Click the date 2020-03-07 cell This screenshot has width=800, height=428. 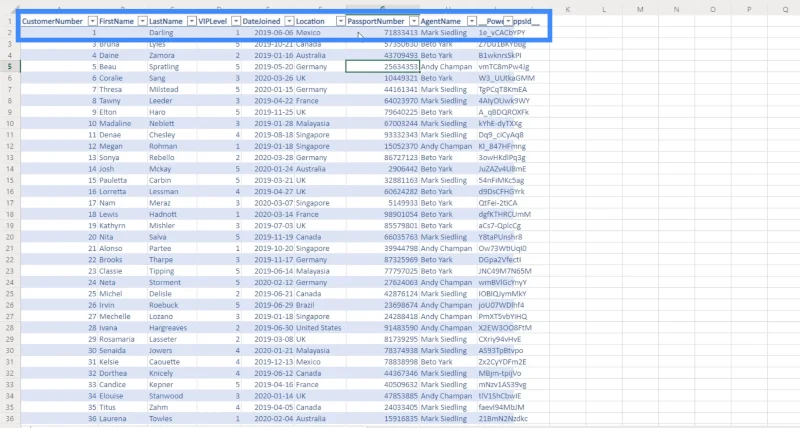point(268,203)
